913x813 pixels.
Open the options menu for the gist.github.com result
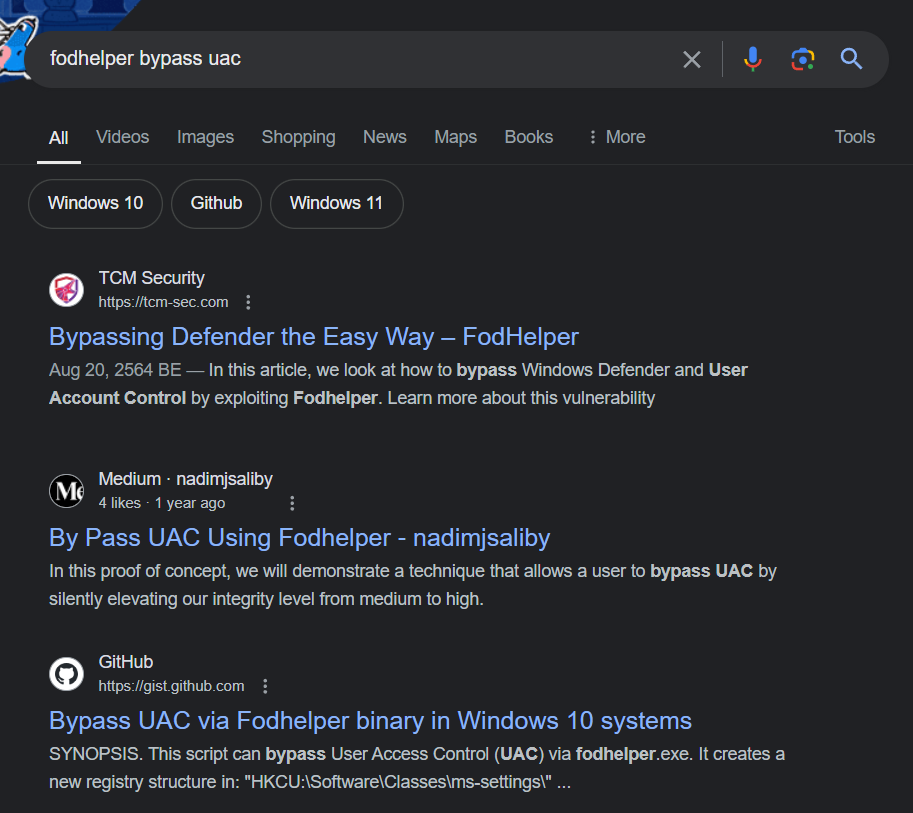click(265, 686)
